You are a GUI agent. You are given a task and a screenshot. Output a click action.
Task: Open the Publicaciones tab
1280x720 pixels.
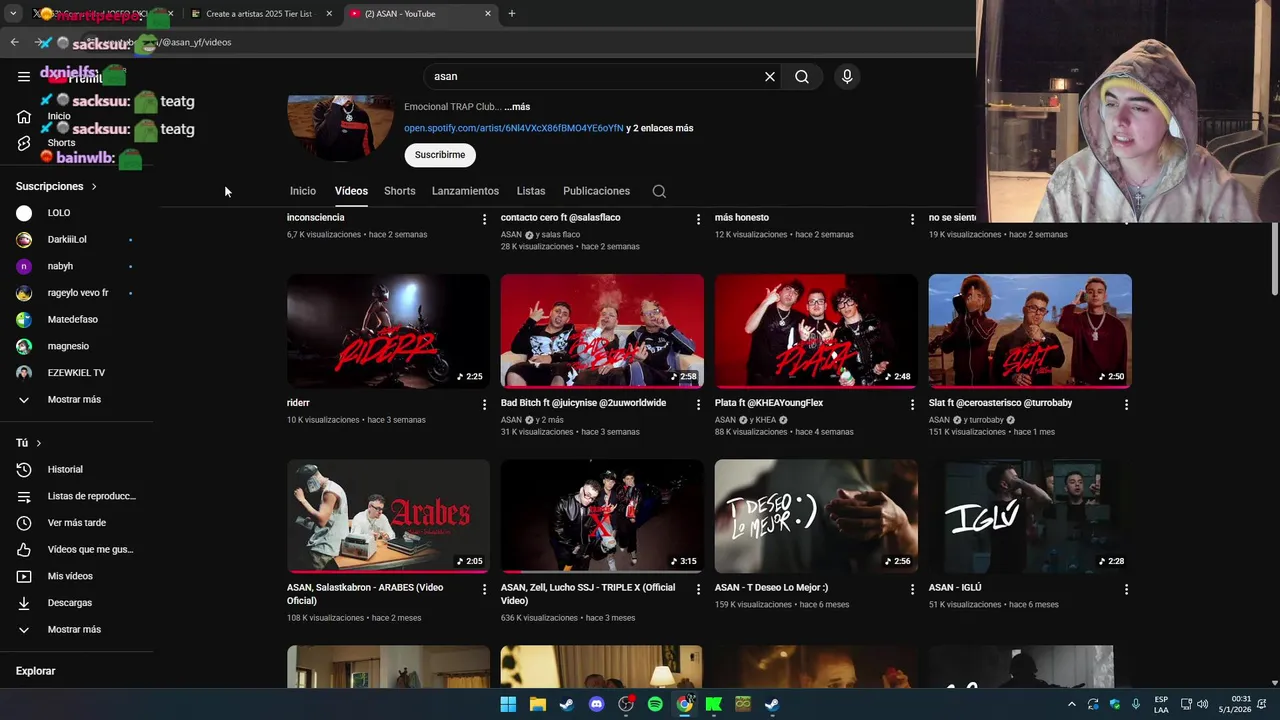tap(596, 191)
